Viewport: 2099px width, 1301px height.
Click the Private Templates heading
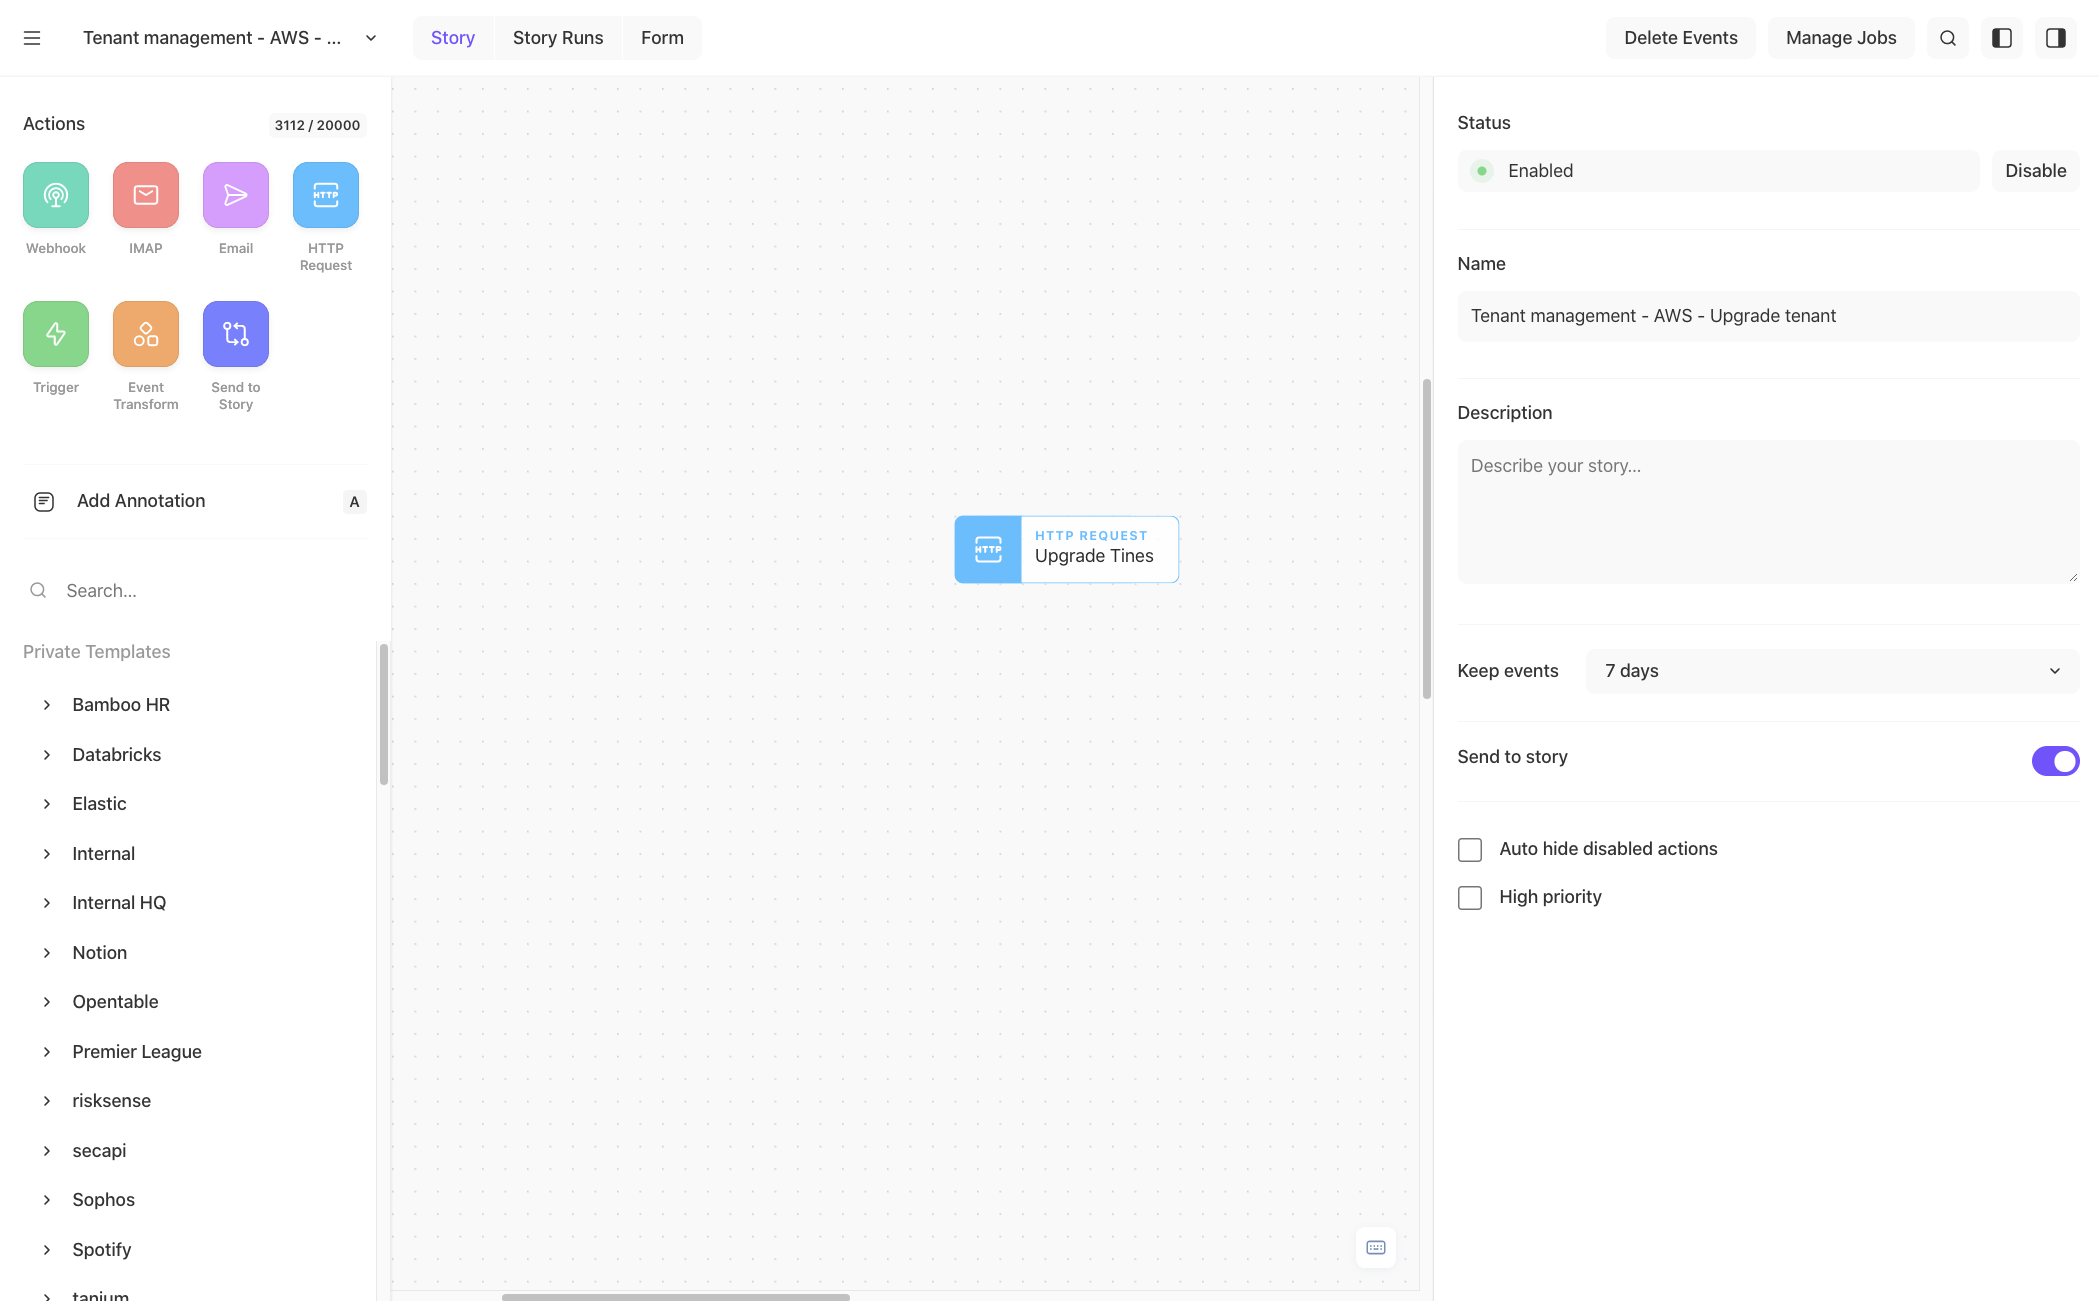click(x=97, y=652)
